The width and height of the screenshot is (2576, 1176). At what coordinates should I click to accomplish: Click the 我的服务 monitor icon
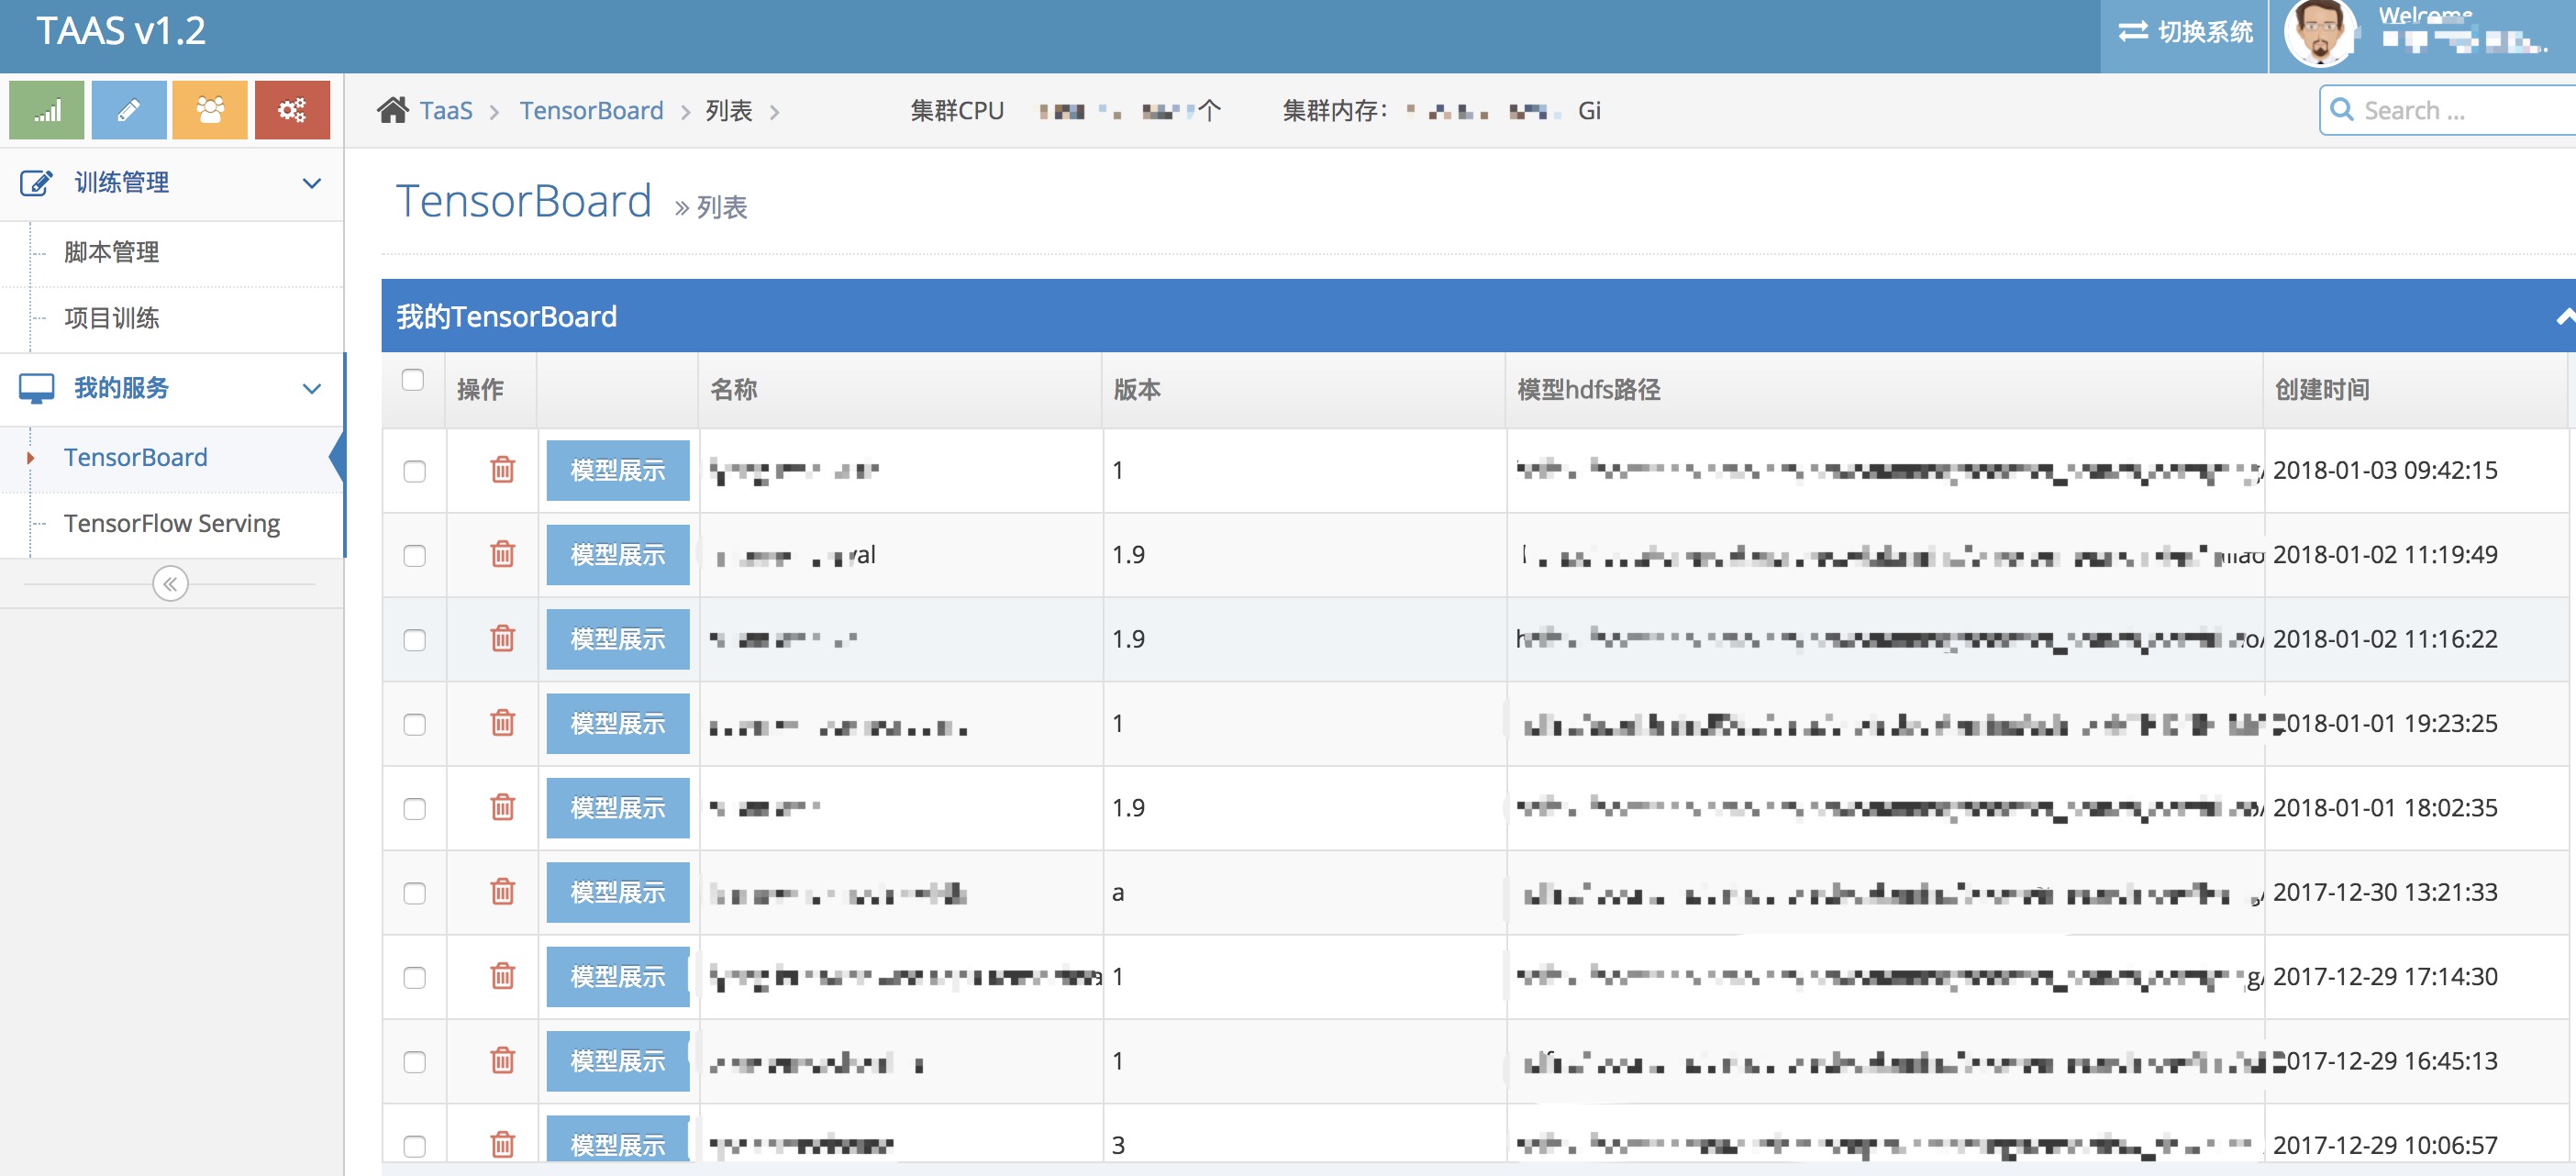36,388
